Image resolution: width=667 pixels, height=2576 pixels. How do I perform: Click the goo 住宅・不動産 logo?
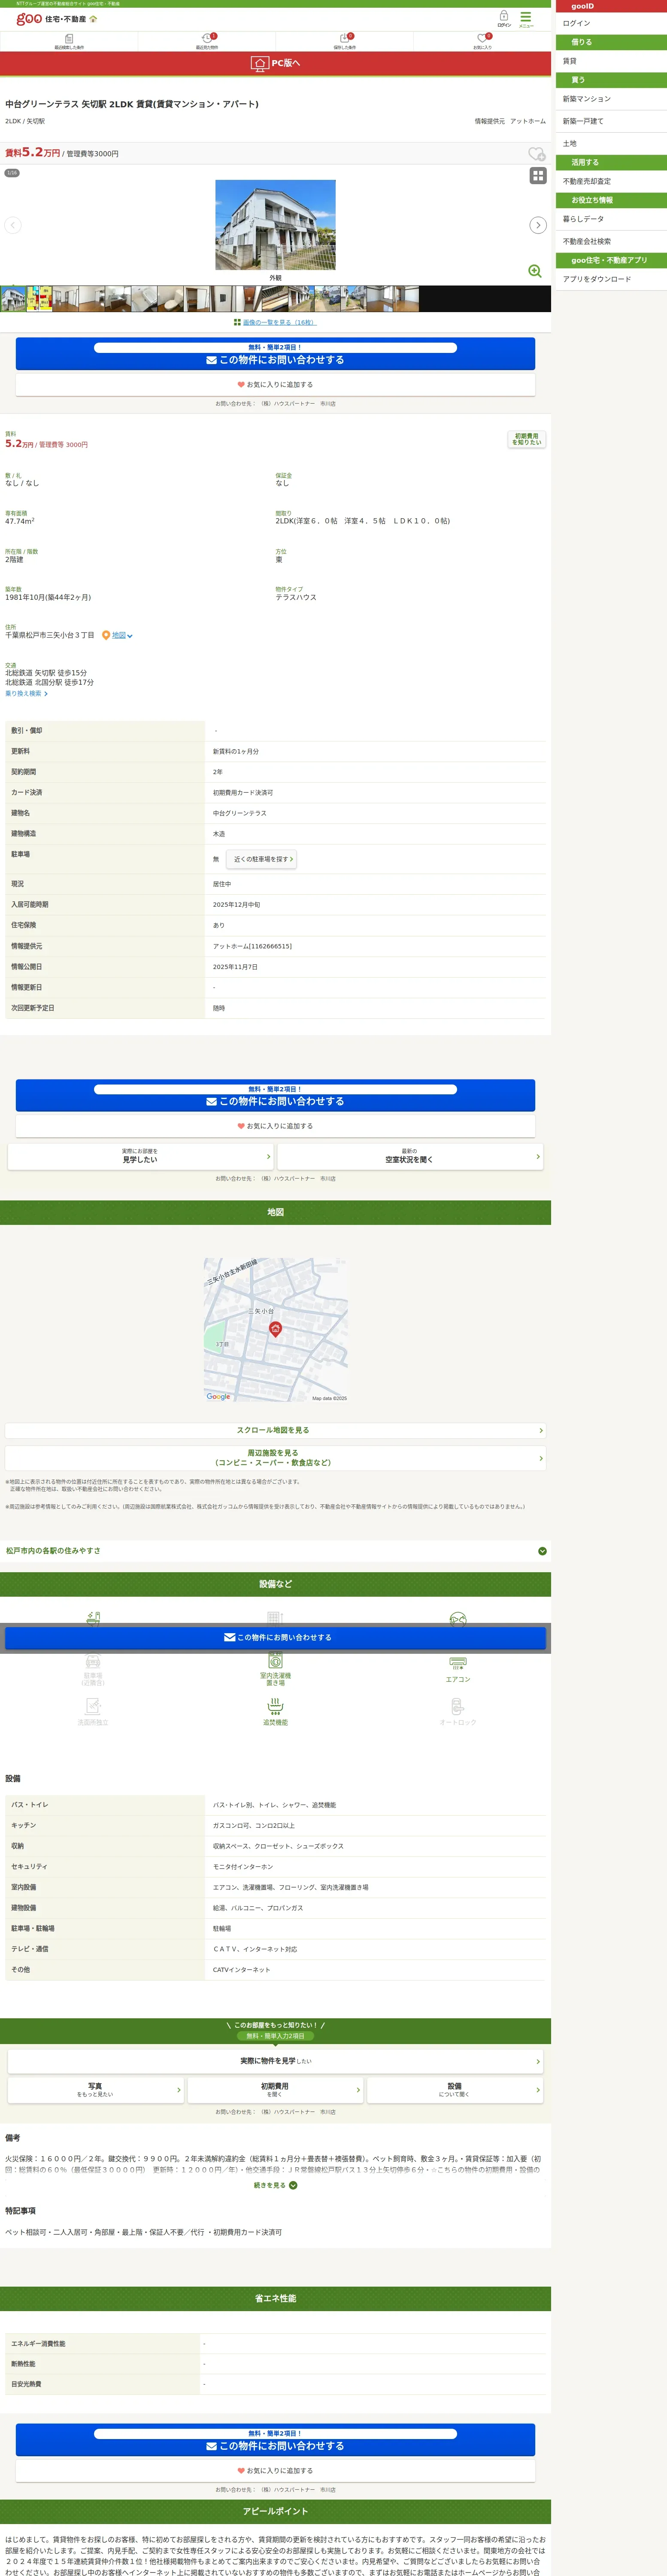[x=57, y=19]
